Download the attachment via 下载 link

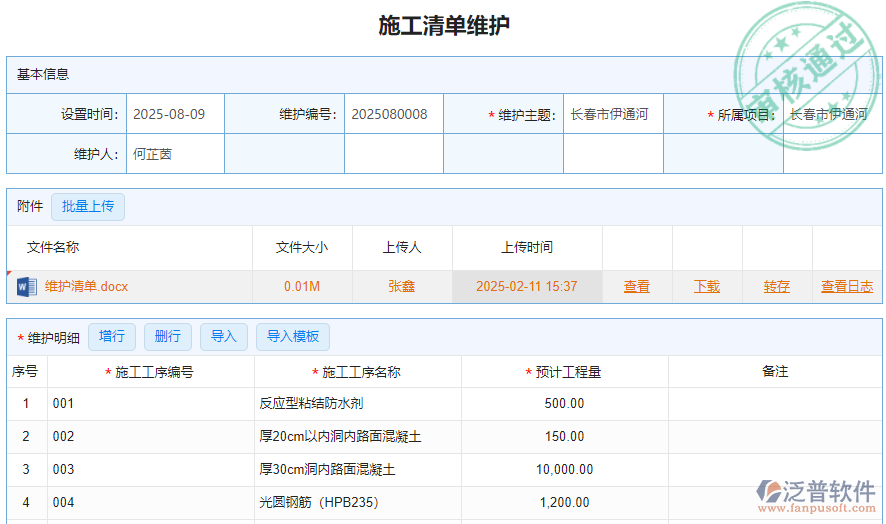pos(707,287)
